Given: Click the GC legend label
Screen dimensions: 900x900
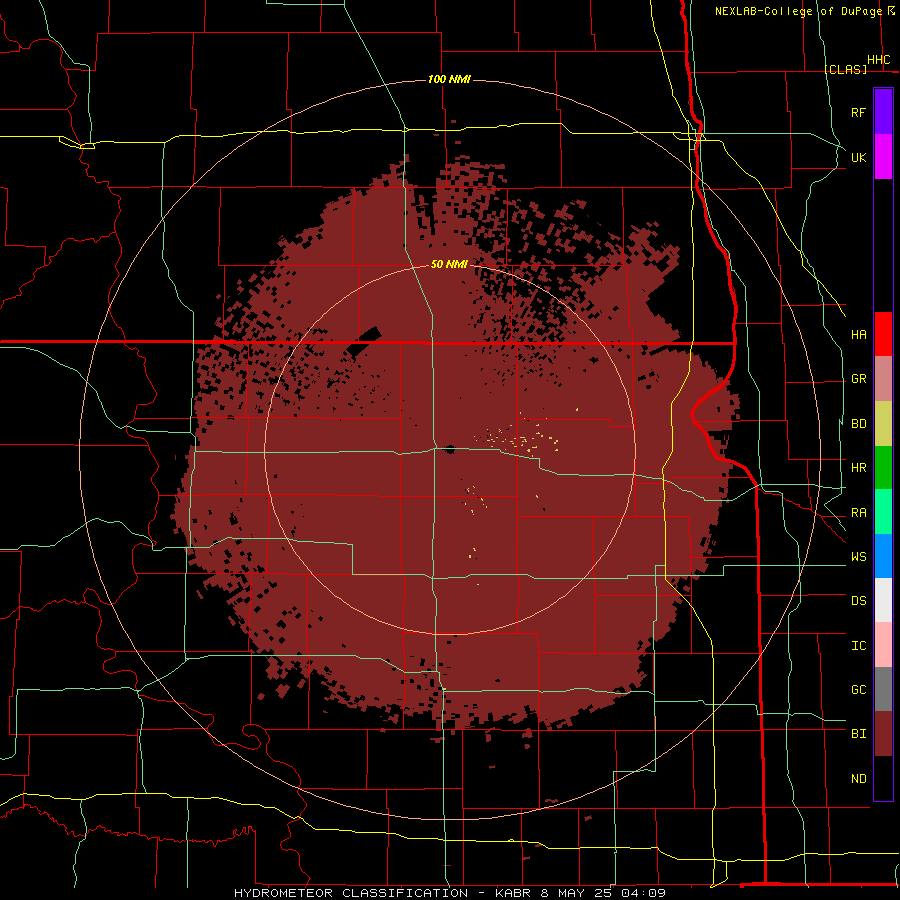Looking at the screenshot, I should 858,690.
